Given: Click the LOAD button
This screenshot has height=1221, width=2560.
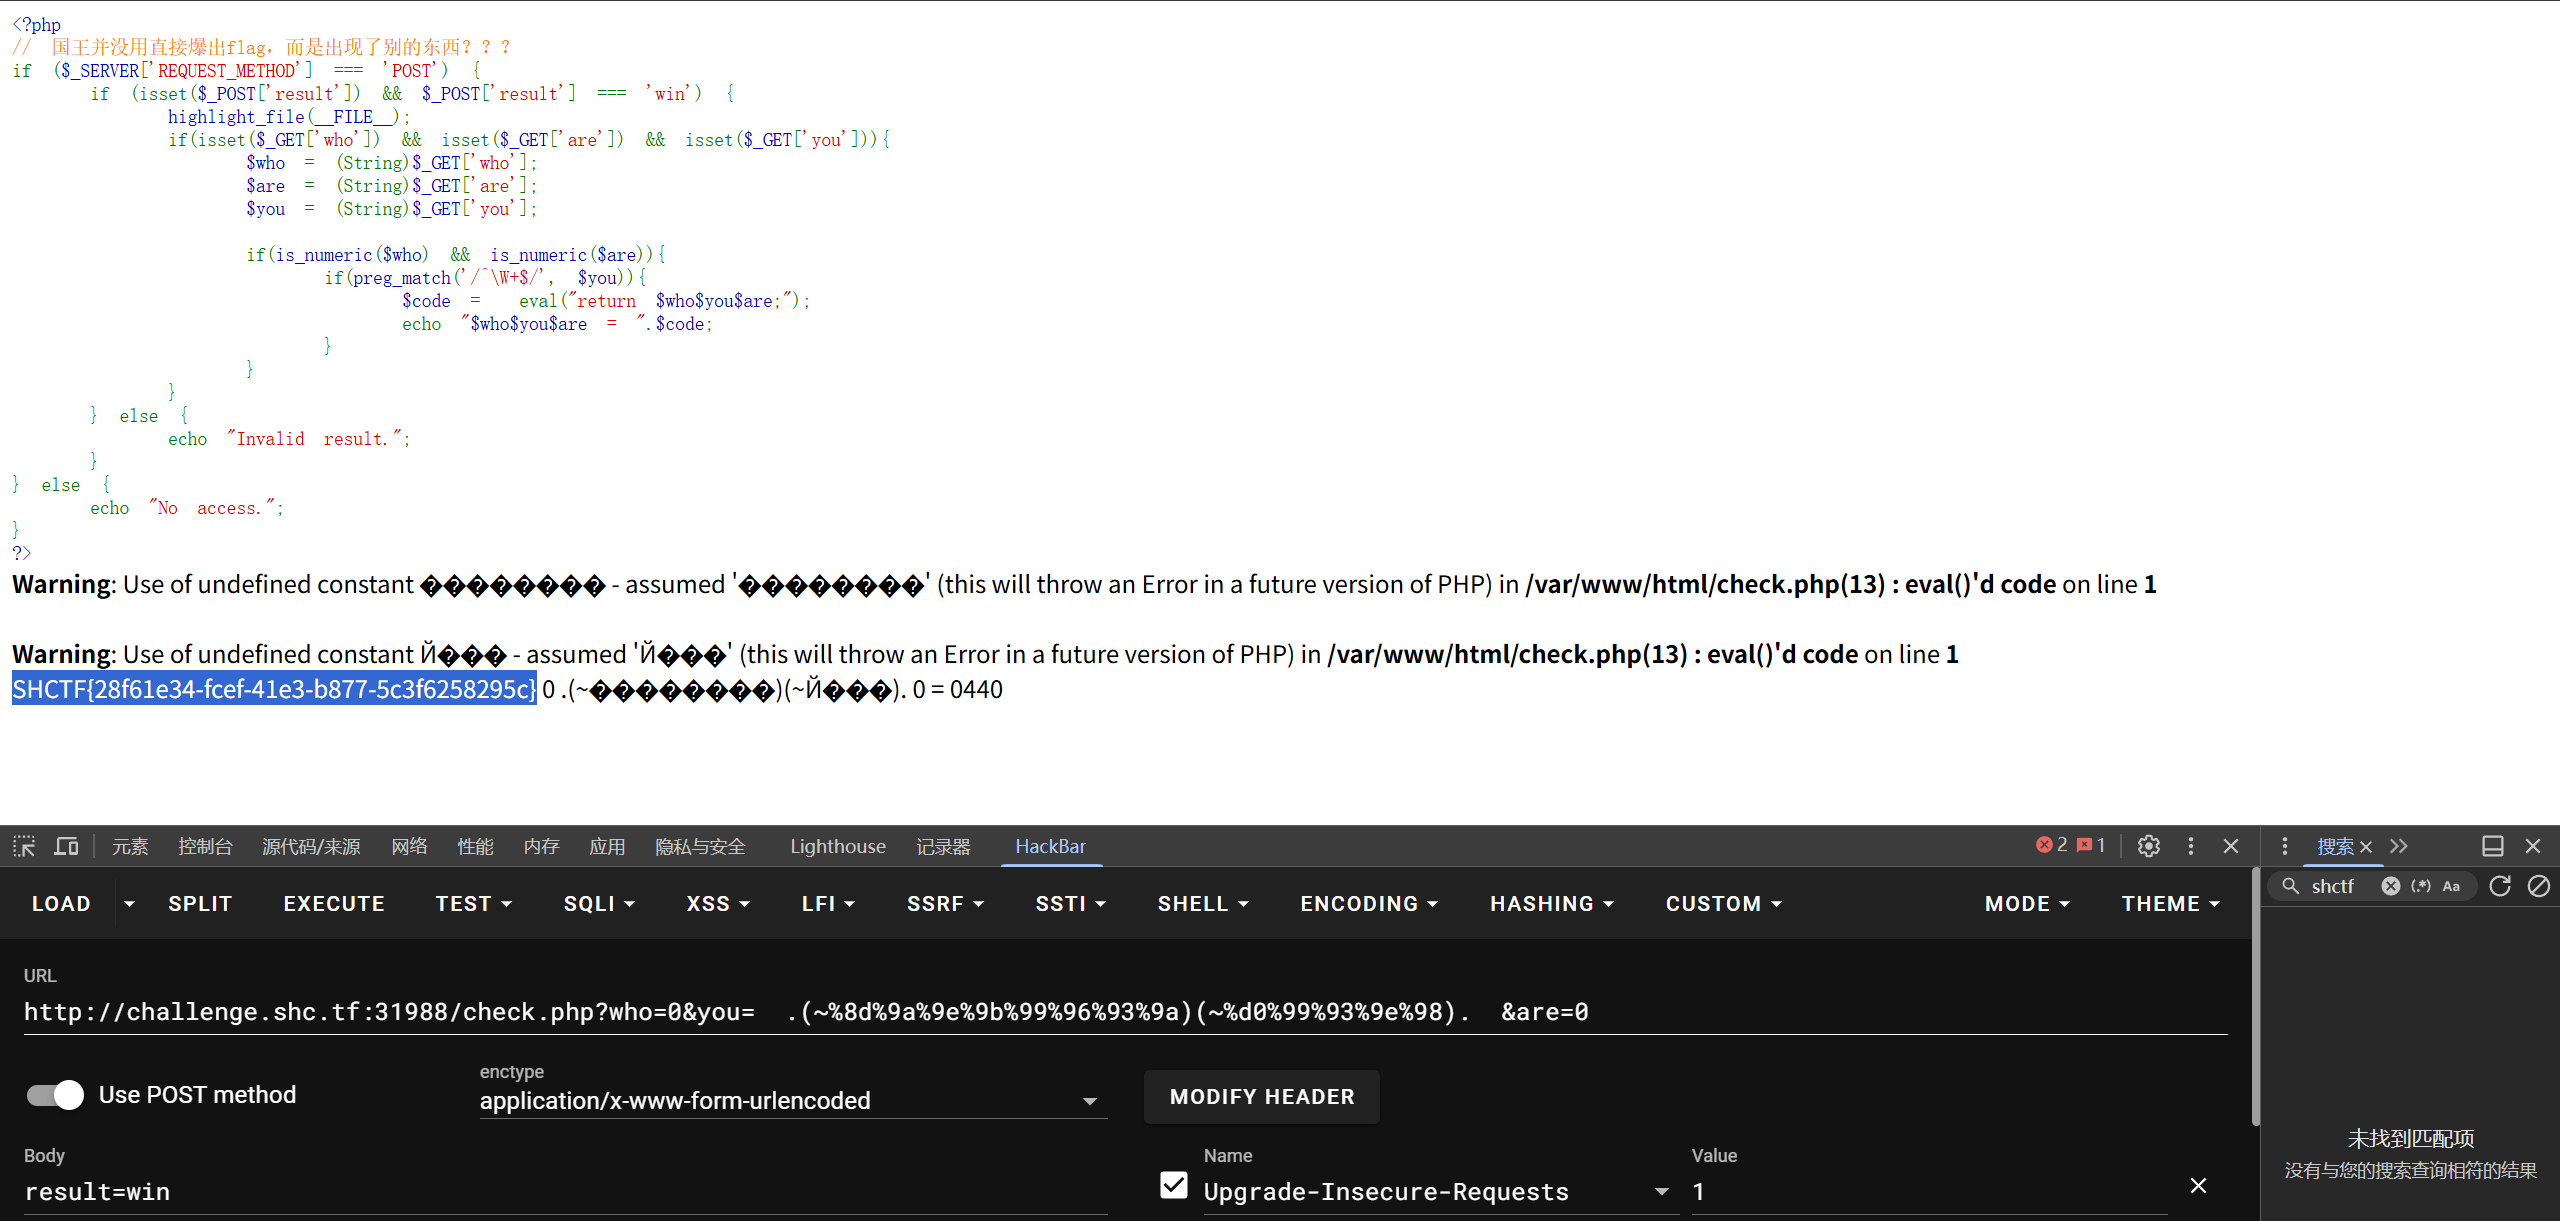Looking at the screenshot, I should 61,904.
